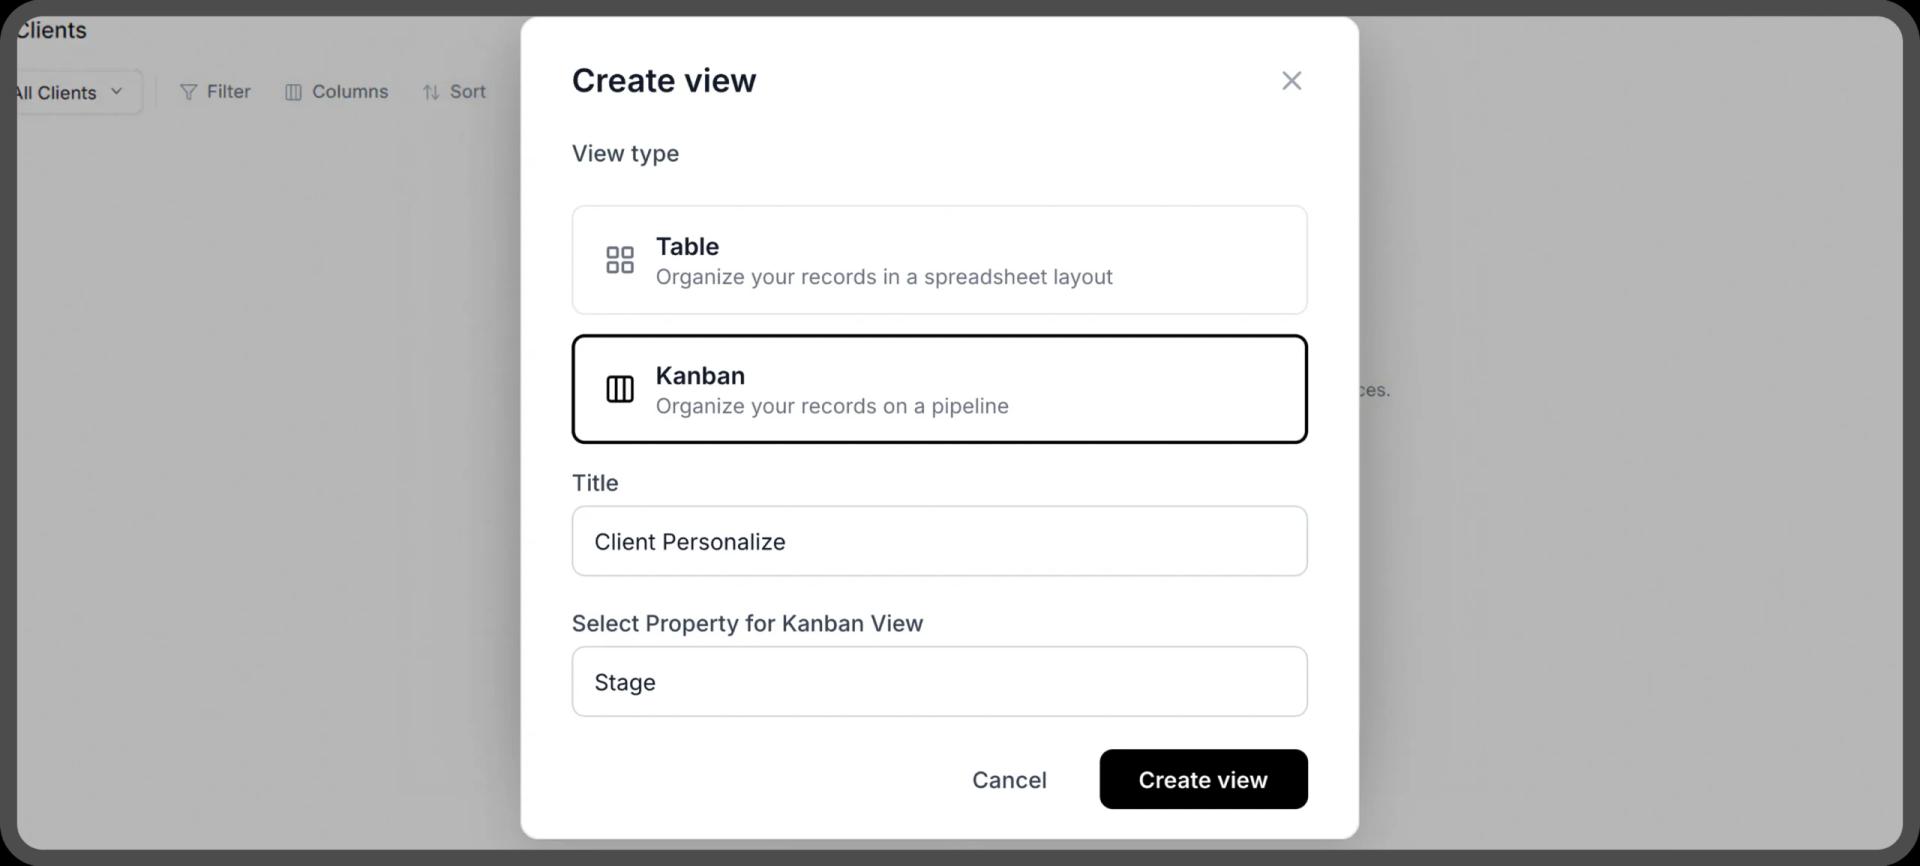
Task: Click the Kanban pipeline description text
Action: pyautogui.click(x=832, y=406)
